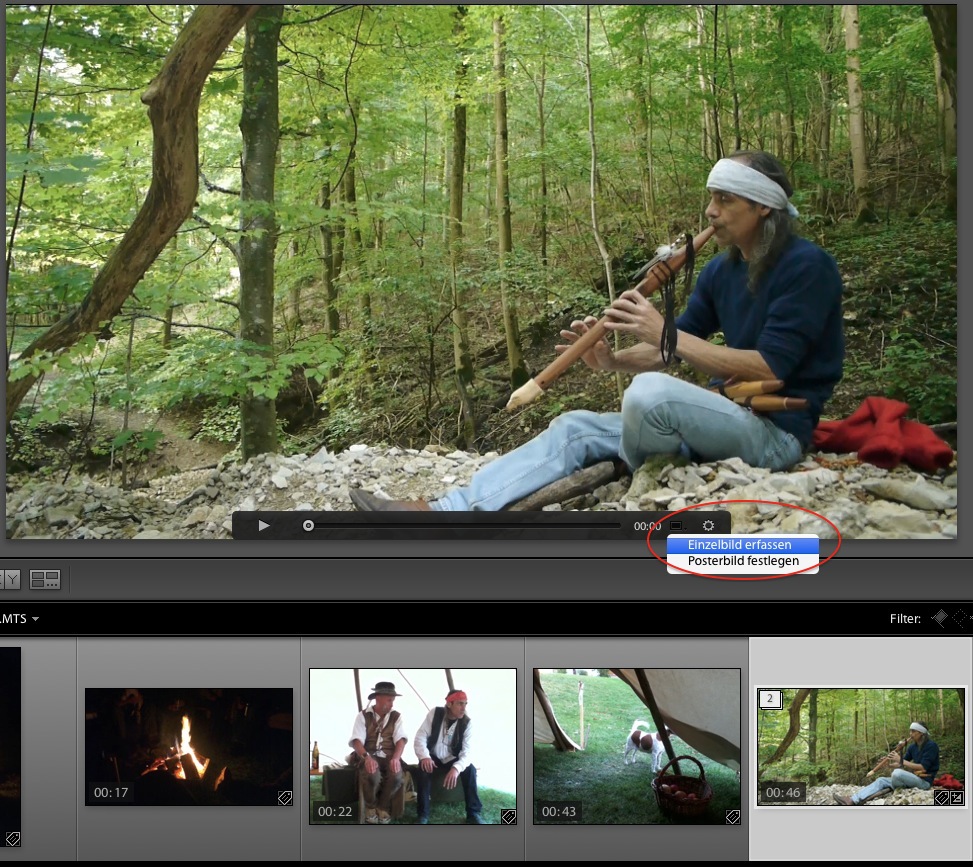The height and width of the screenshot is (867, 973).
Task: Click keyword badge on two seated men thumbnail
Action: click(508, 816)
